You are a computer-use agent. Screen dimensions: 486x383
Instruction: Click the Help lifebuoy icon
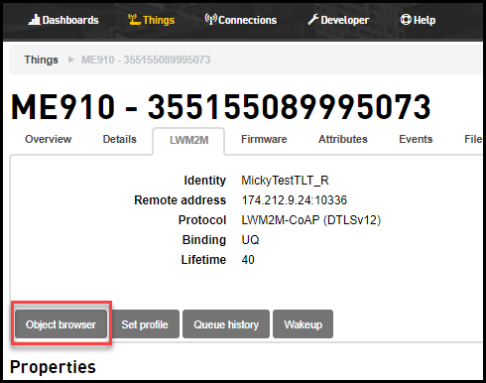(406, 20)
